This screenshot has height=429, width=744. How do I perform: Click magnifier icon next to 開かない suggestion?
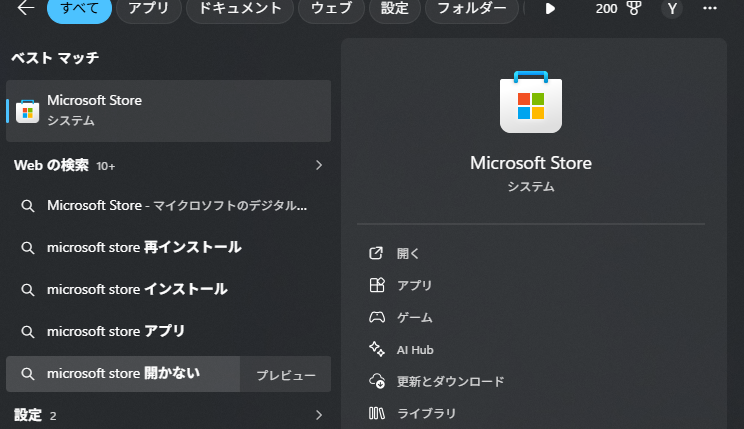pos(28,374)
